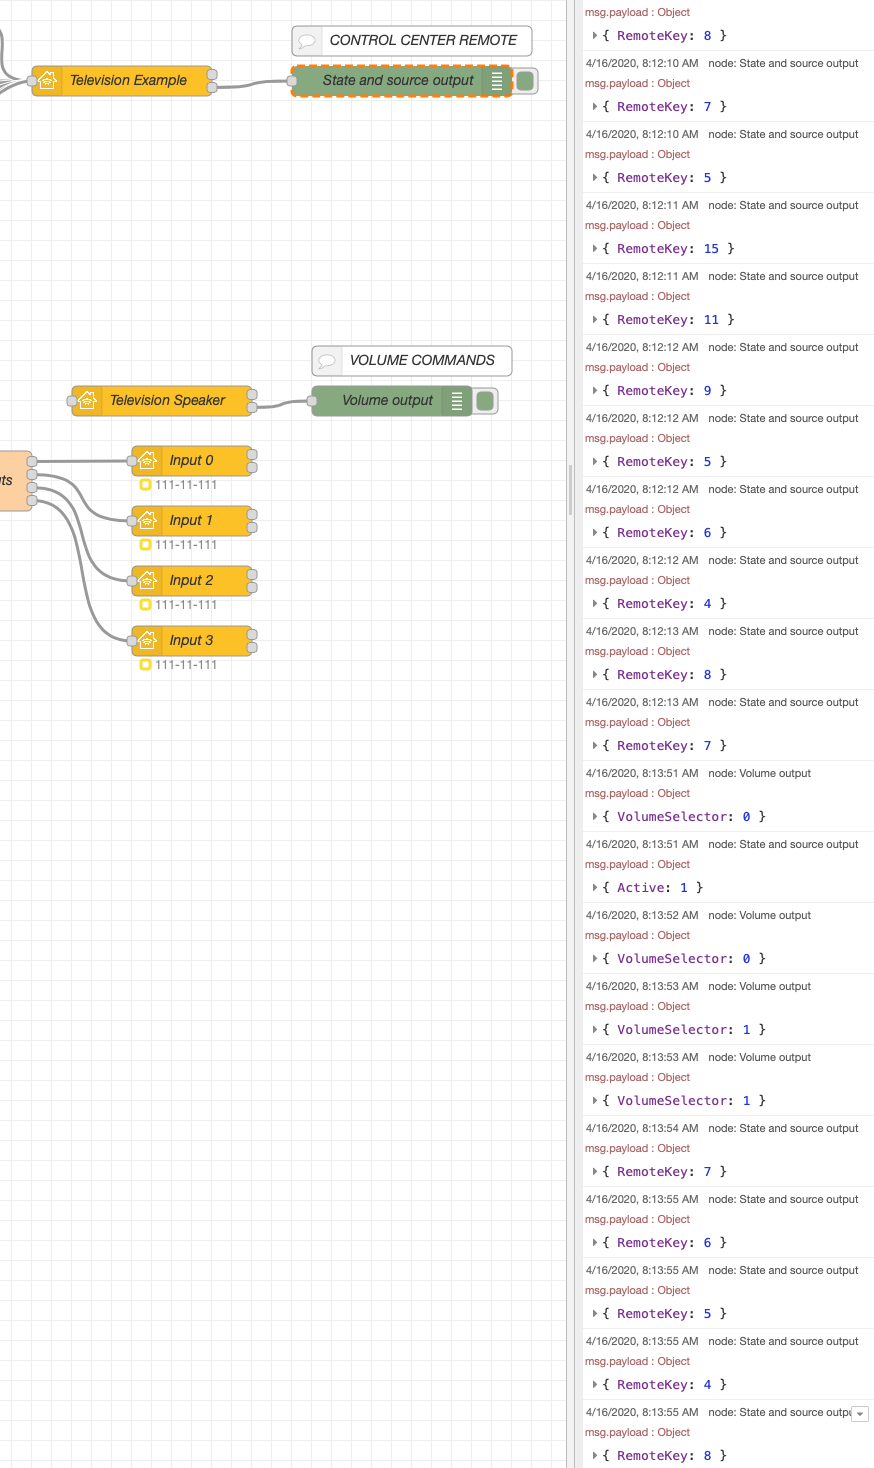This screenshot has height=1468, width=874.
Task: Expand the RemoteKey: 9 debug message
Action: (x=595, y=391)
